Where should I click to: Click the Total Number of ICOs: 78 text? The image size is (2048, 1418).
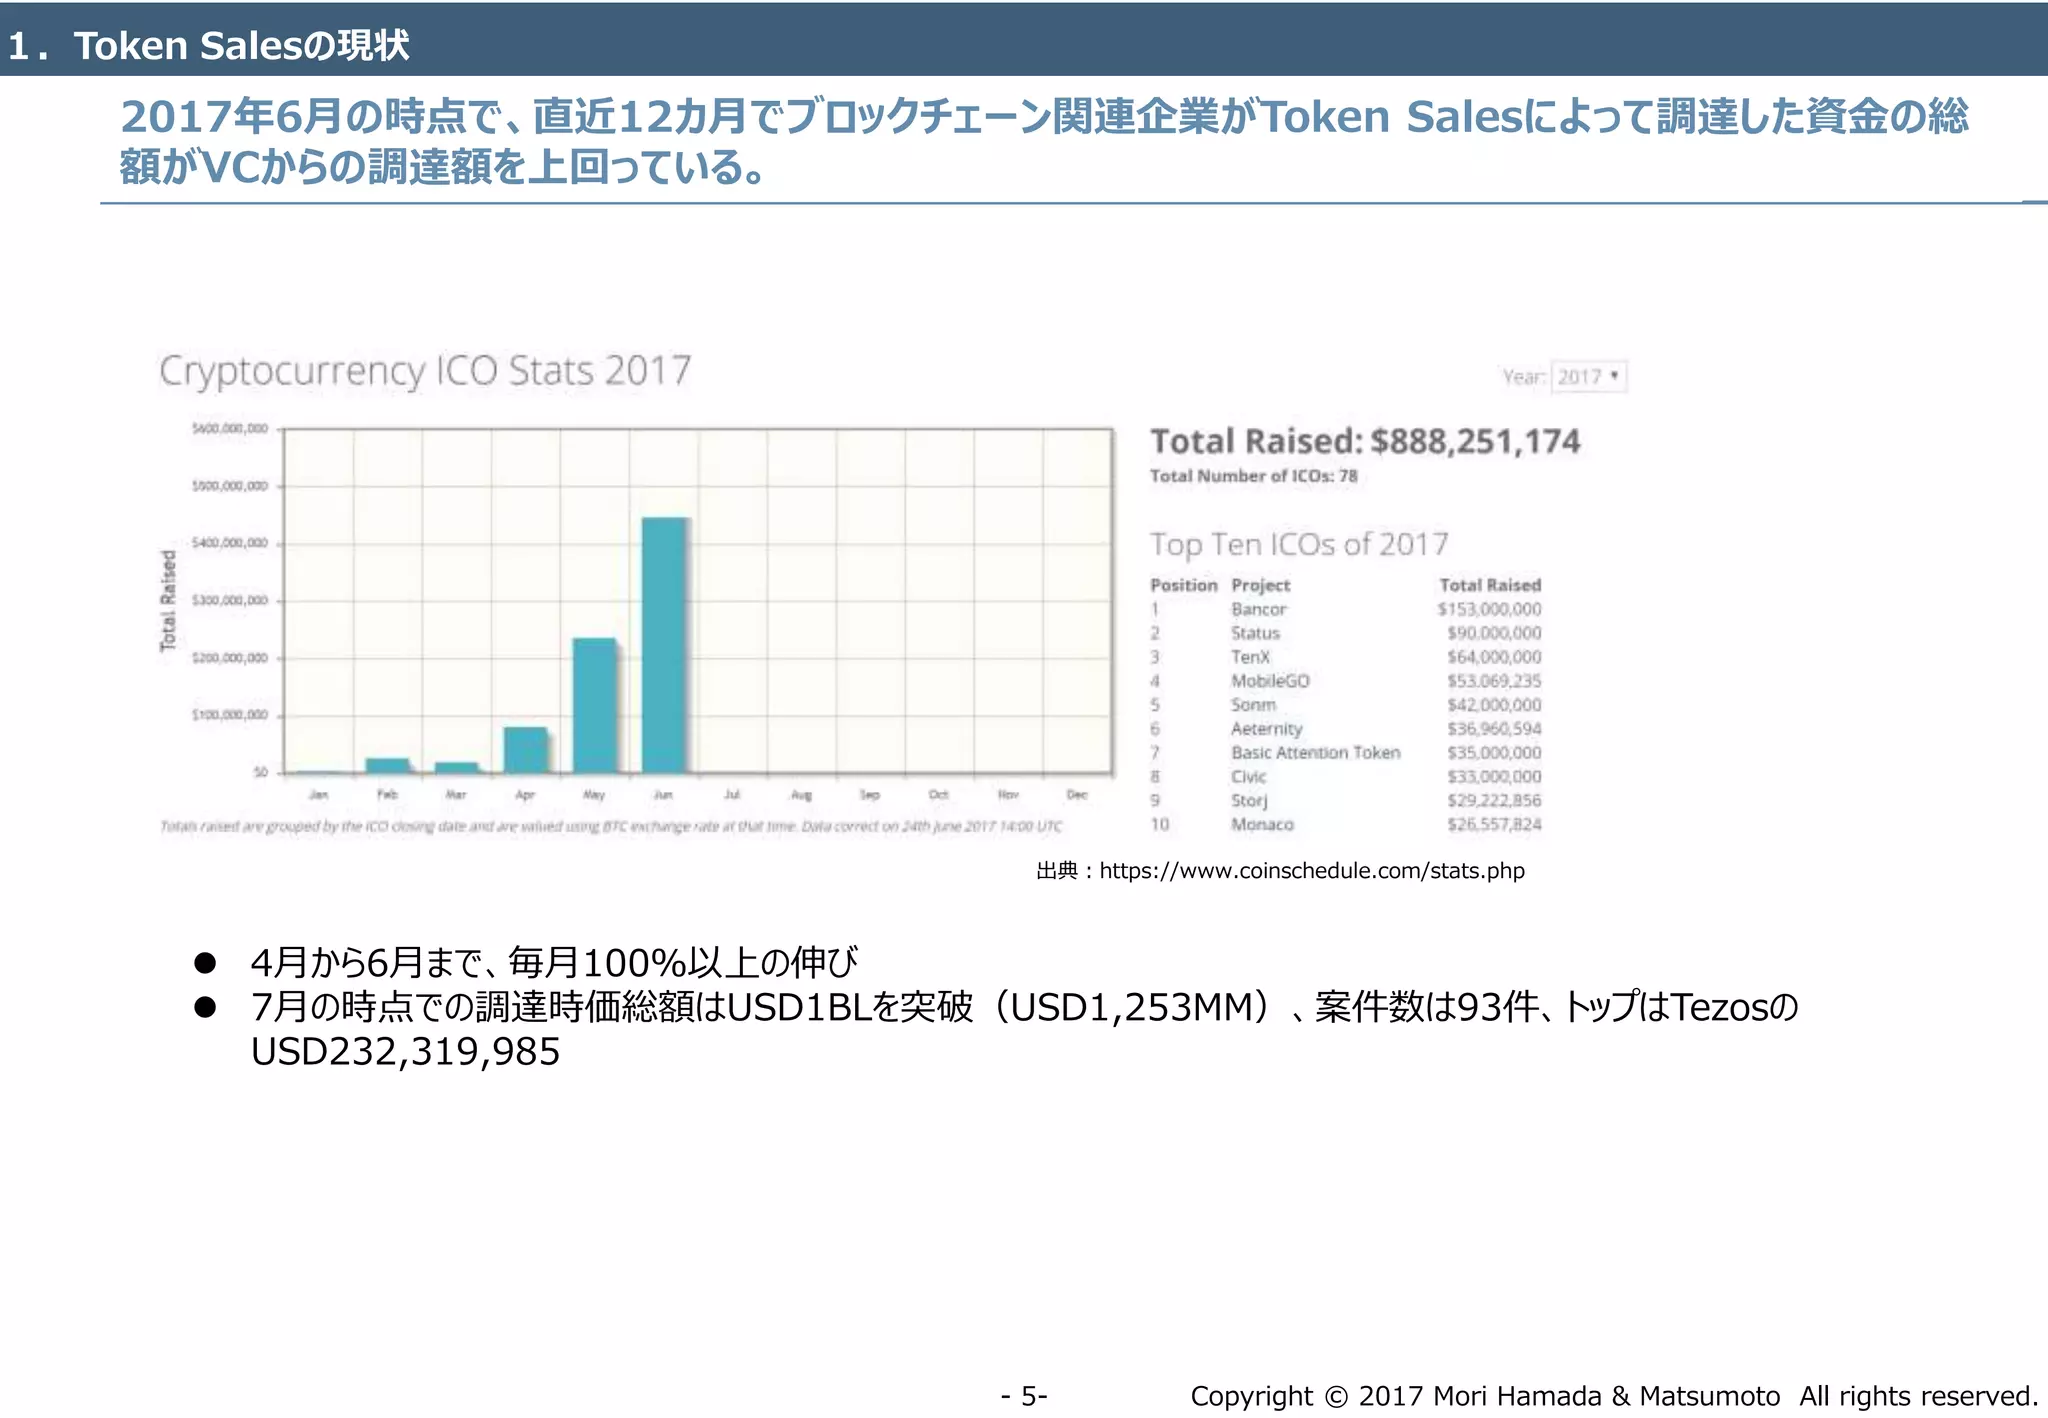coord(1254,476)
